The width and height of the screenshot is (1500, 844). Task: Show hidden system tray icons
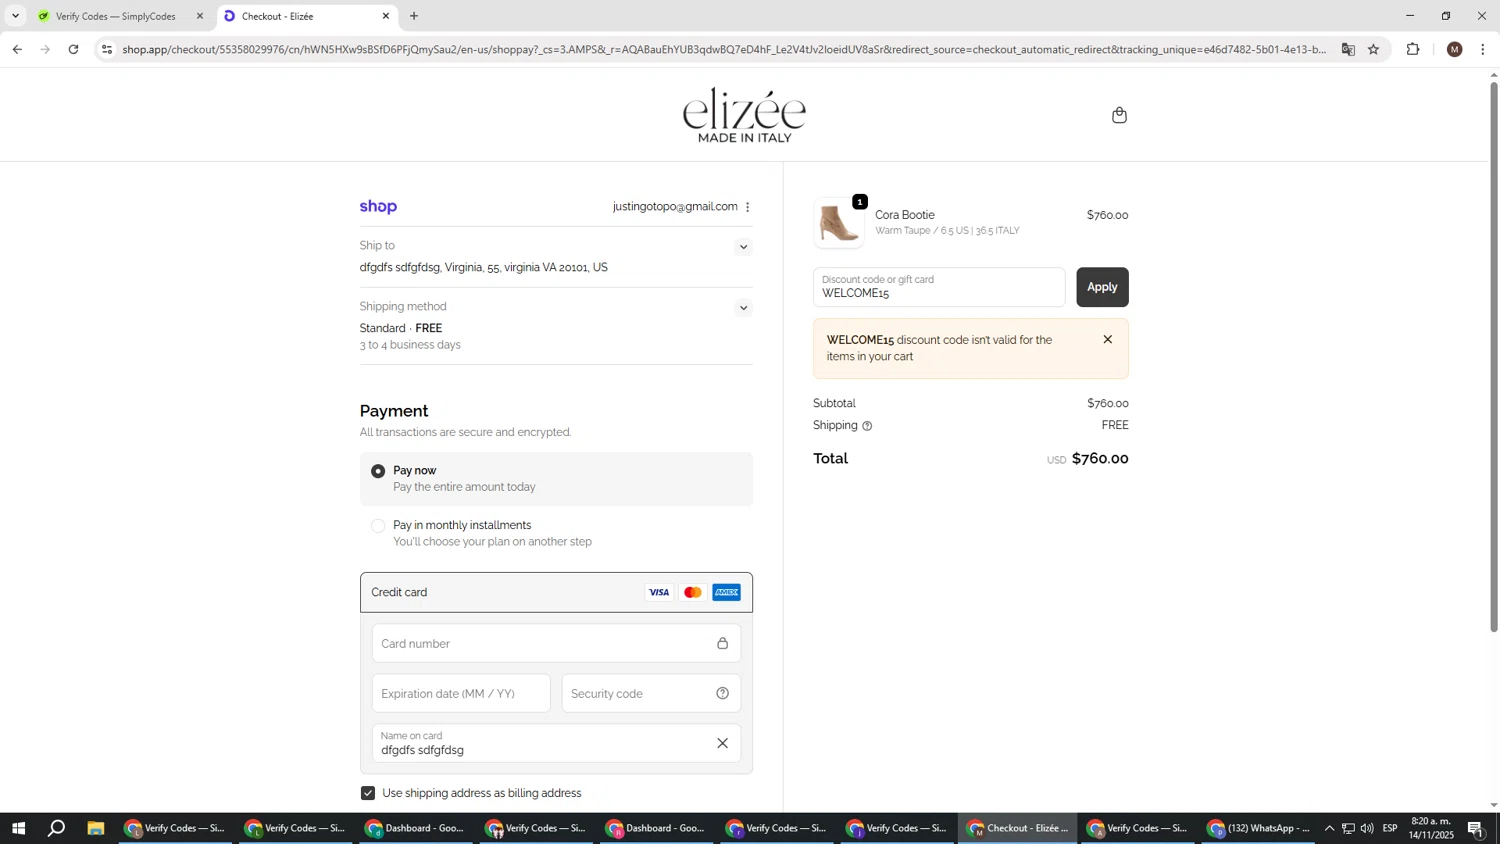click(1329, 828)
